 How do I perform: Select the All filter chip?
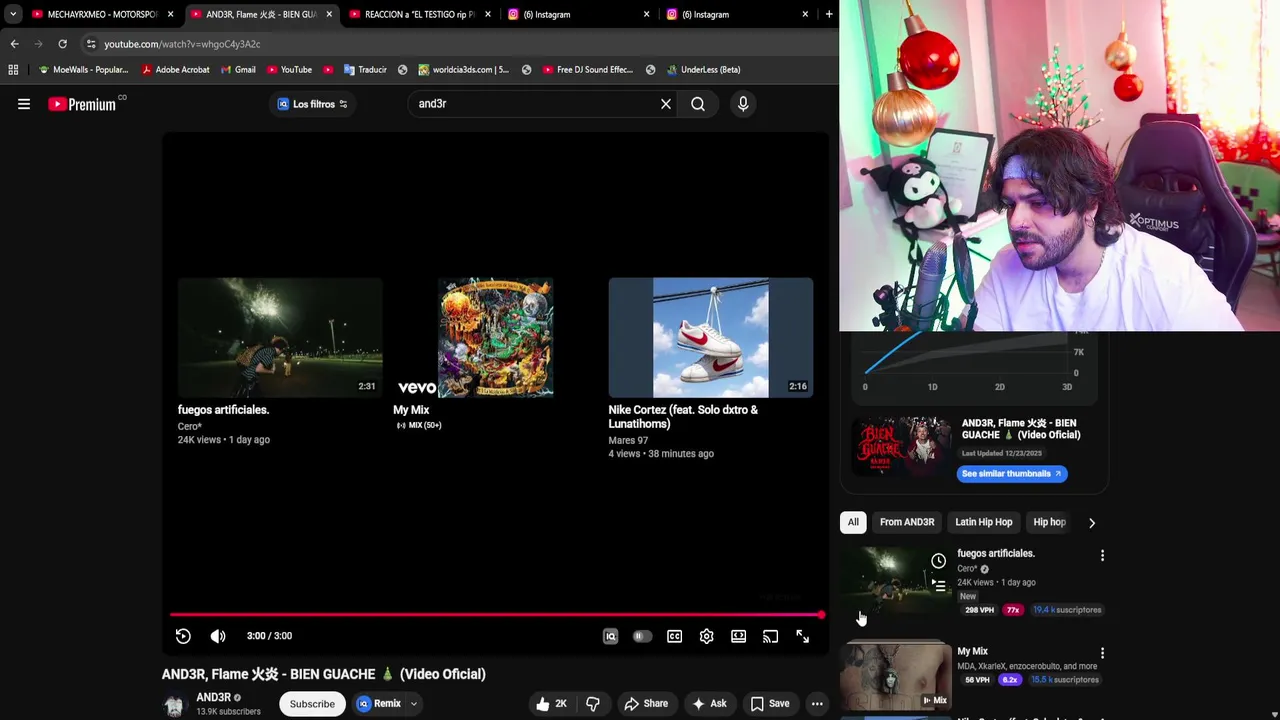[x=853, y=522]
